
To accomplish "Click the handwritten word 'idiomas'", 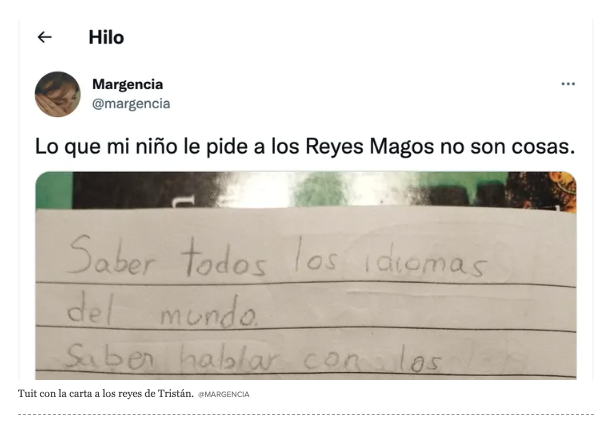I will pos(425,260).
